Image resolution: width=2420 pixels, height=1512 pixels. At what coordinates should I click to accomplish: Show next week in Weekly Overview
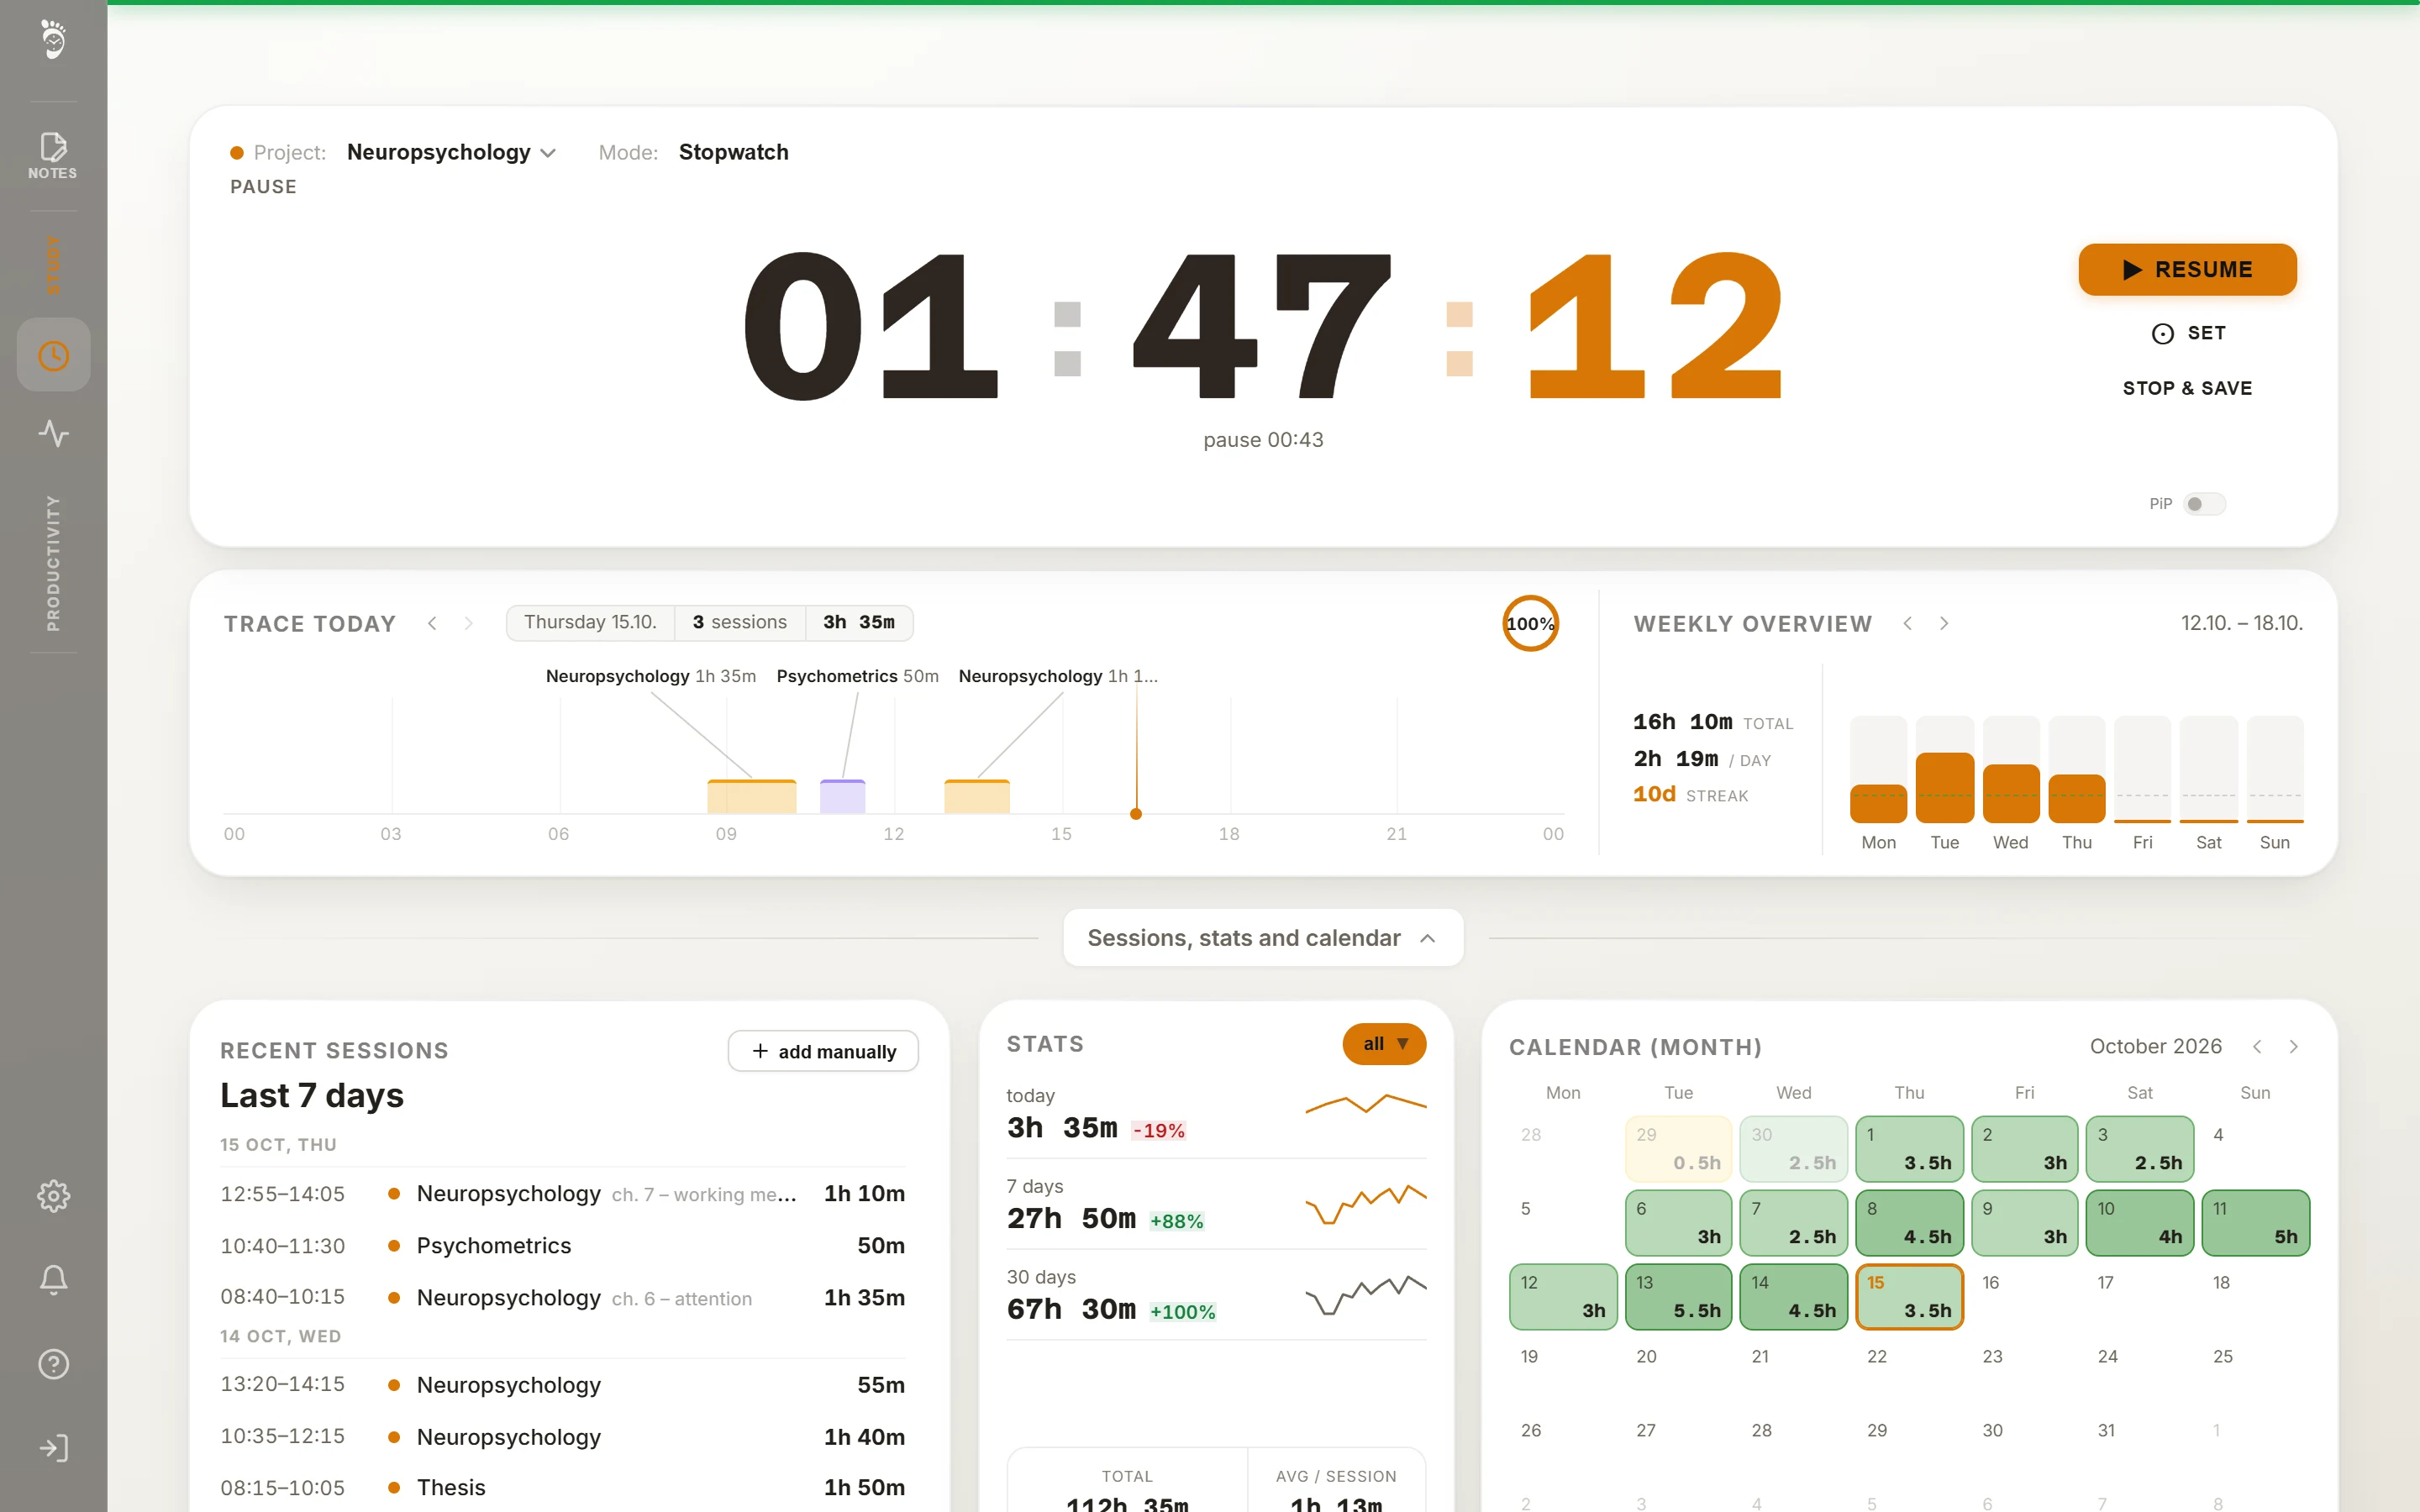[1944, 623]
